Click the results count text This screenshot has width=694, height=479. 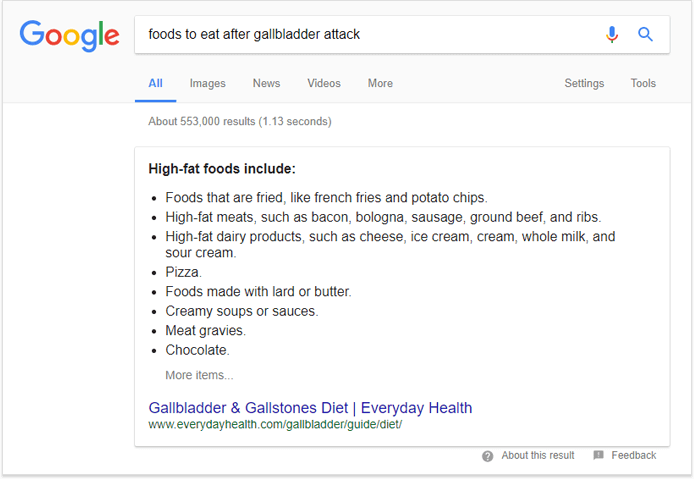click(240, 121)
